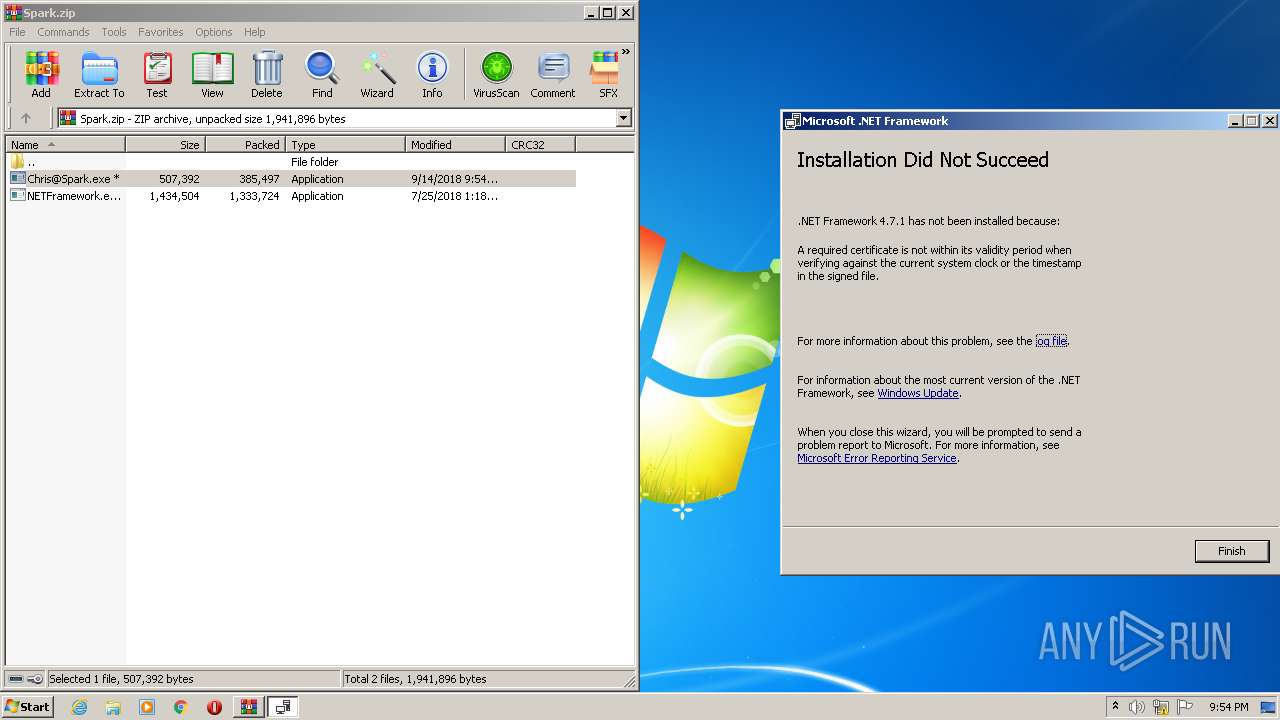The width and height of the screenshot is (1280, 720).
Task: Select the Chris@Spark.exe file
Action: pyautogui.click(x=291, y=179)
